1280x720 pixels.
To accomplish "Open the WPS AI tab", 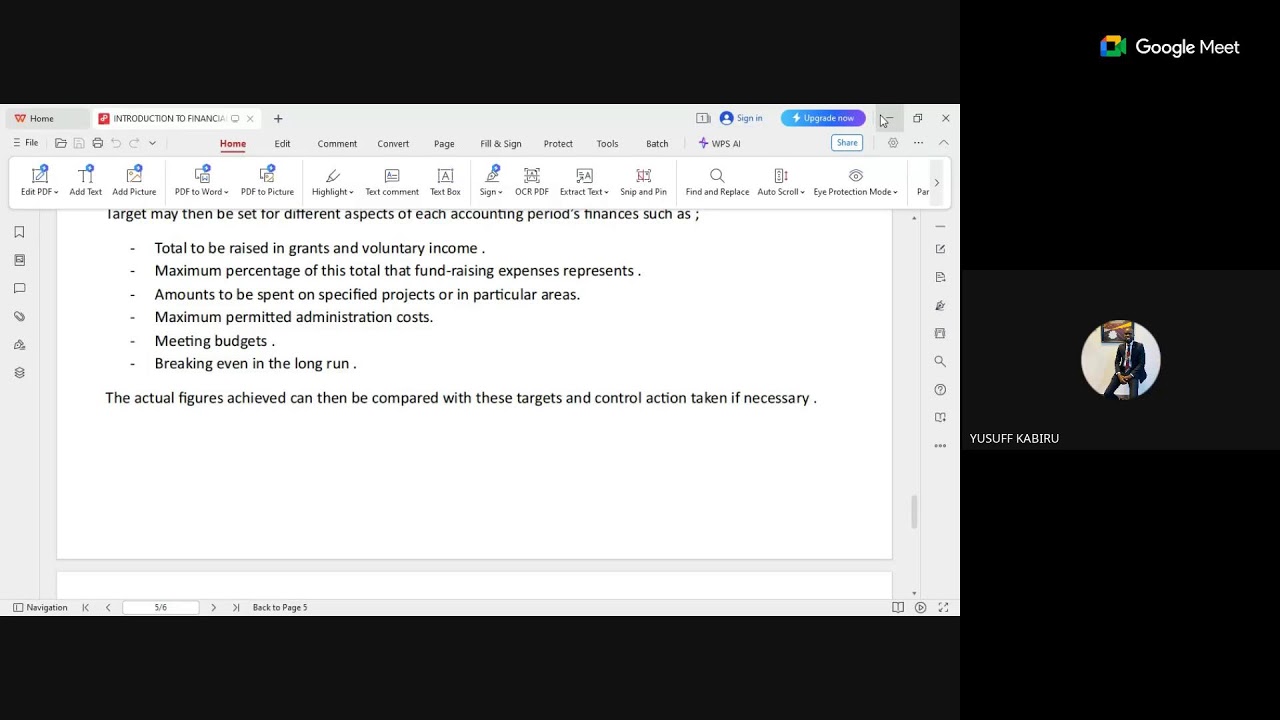I will [x=720, y=143].
